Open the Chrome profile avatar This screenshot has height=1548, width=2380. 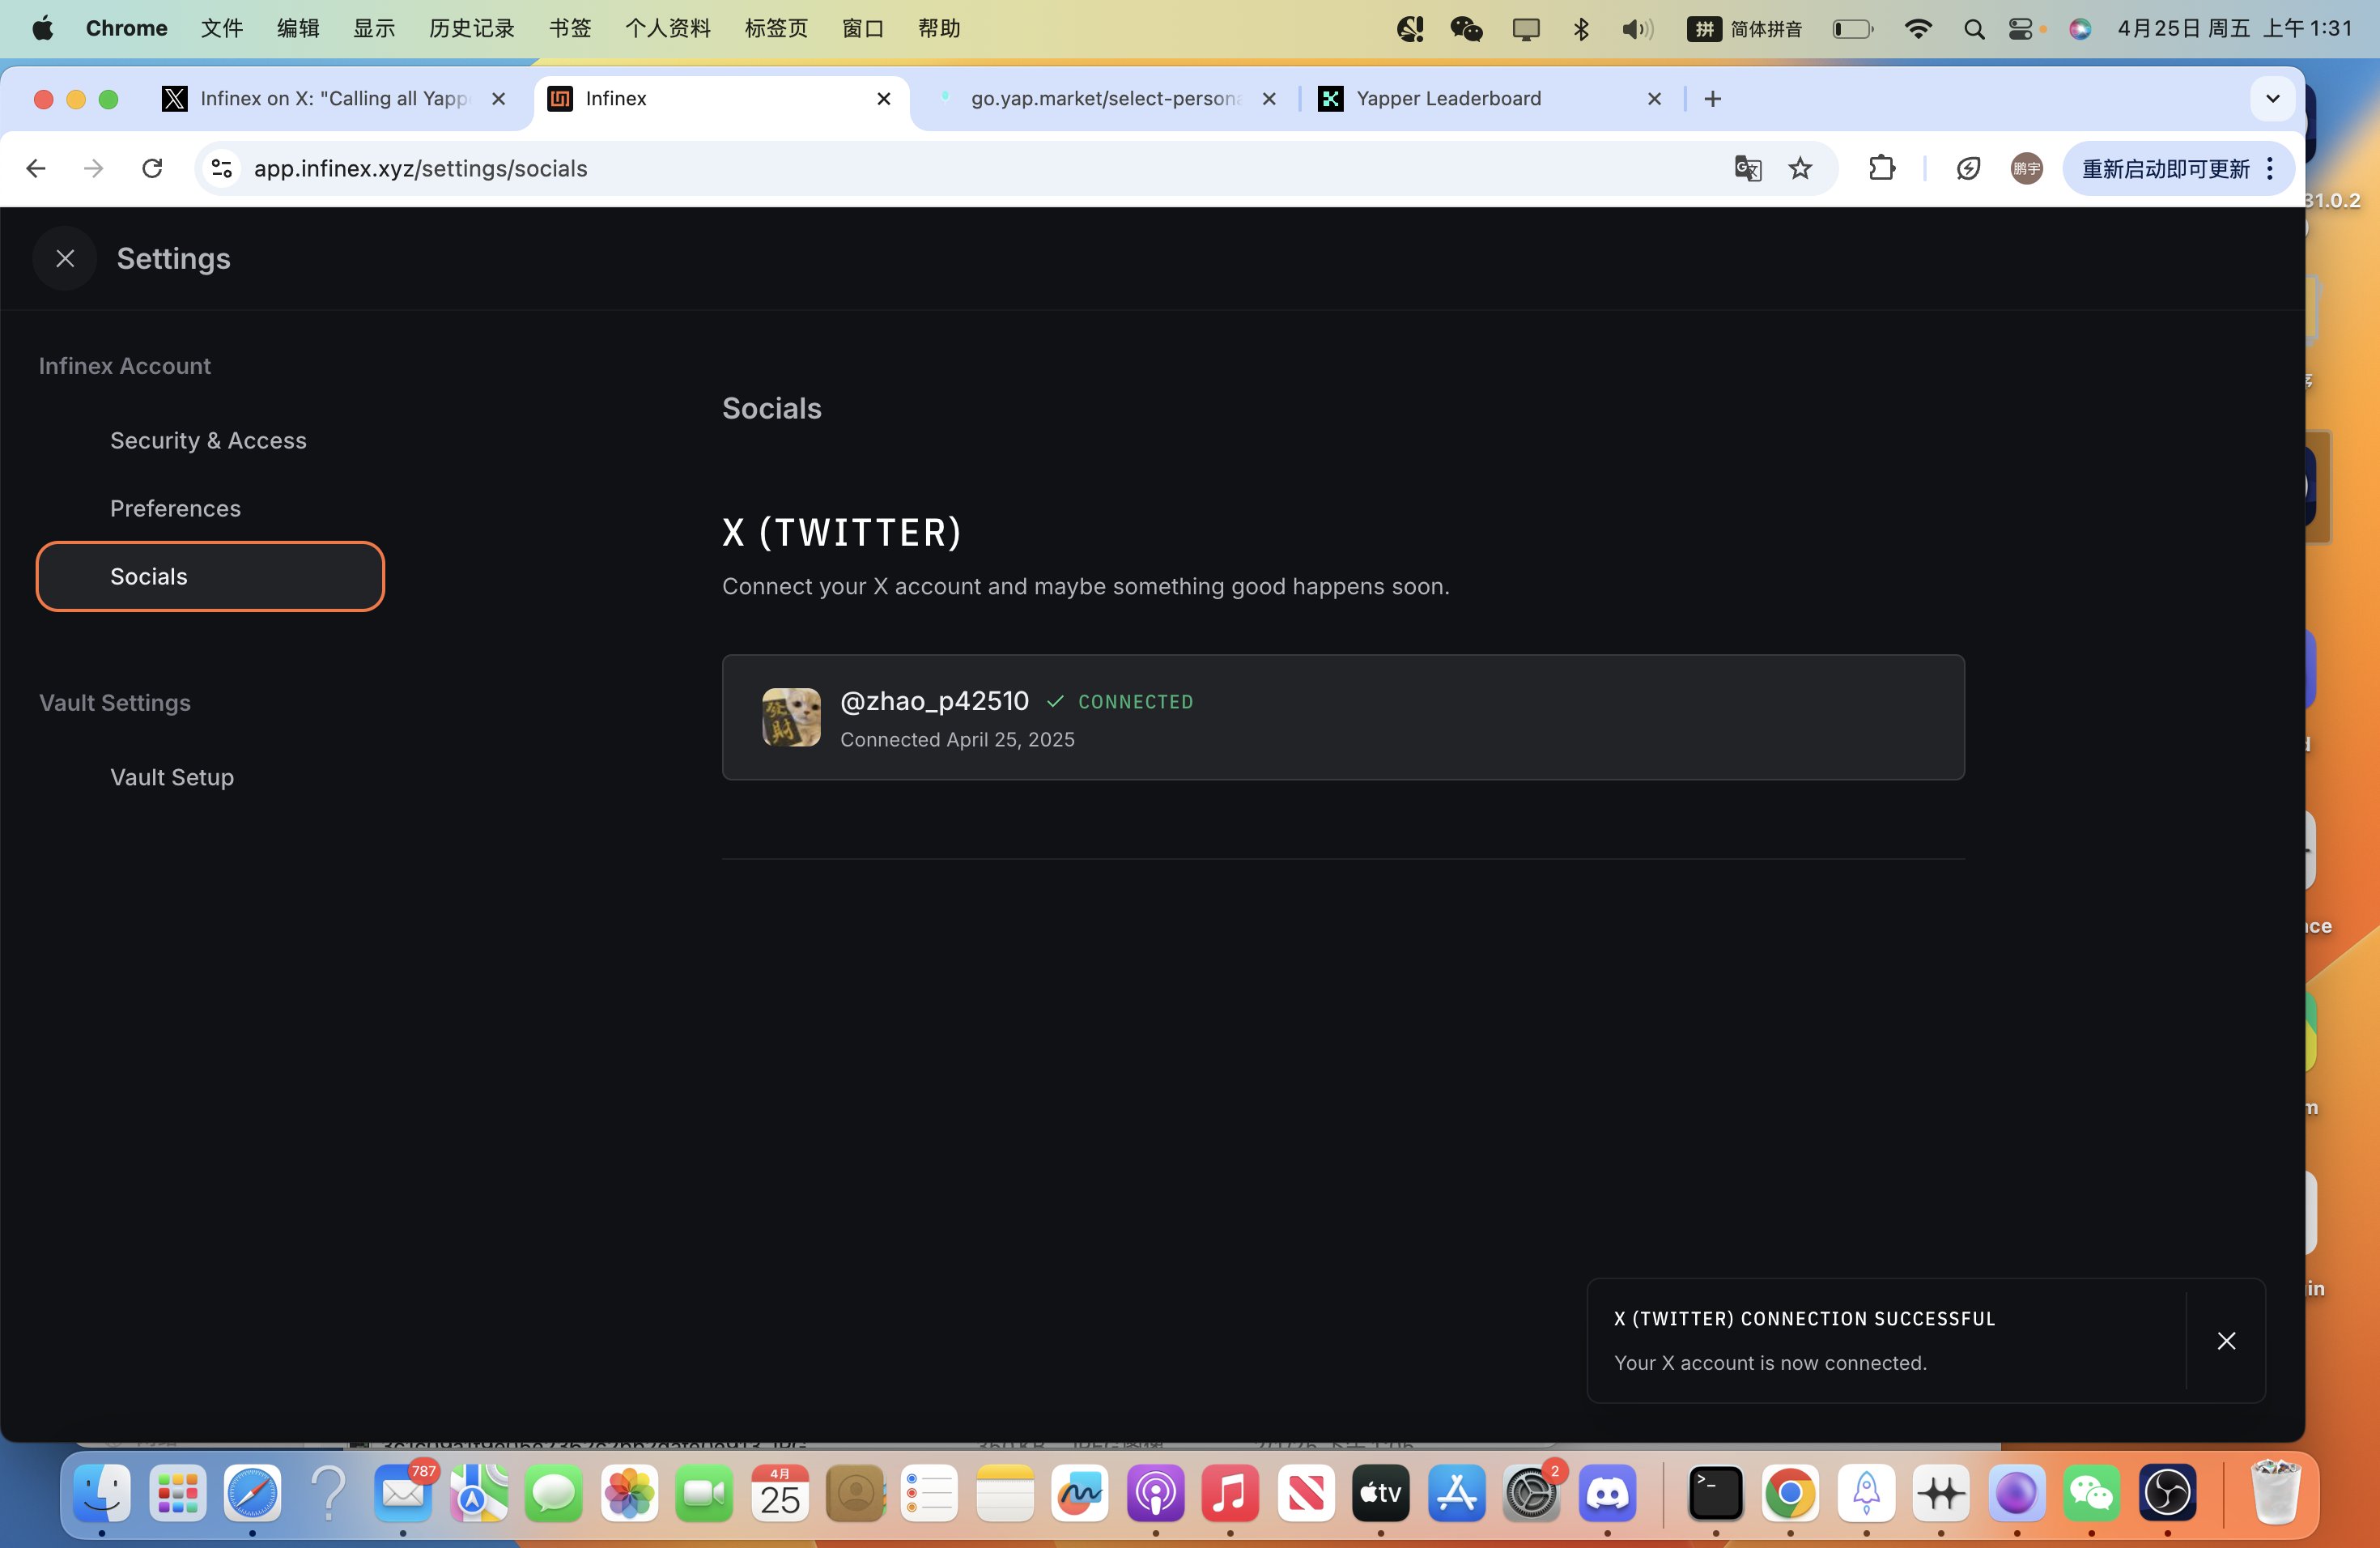click(2026, 169)
